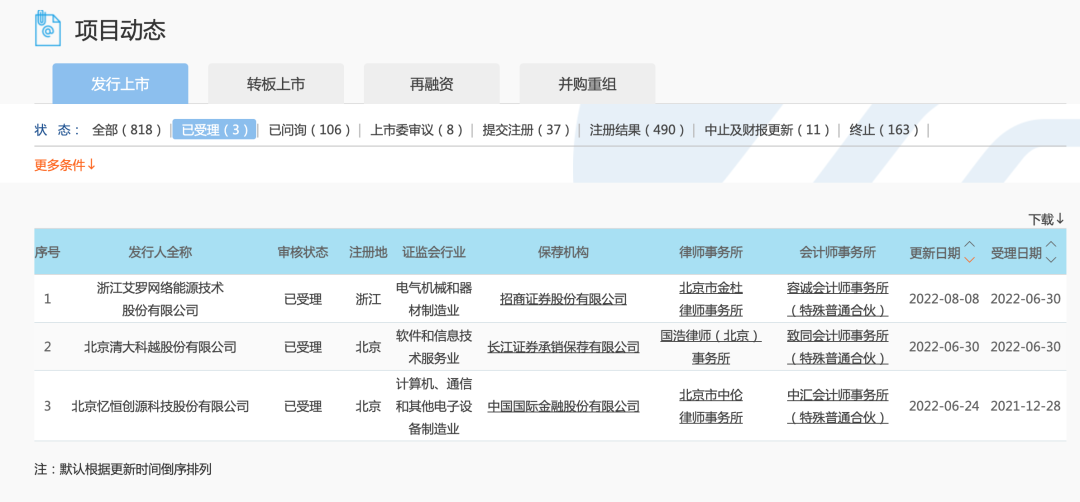This screenshot has width=1080, height=502.
Task: Switch to the 转板上市 tab
Action: tap(276, 84)
